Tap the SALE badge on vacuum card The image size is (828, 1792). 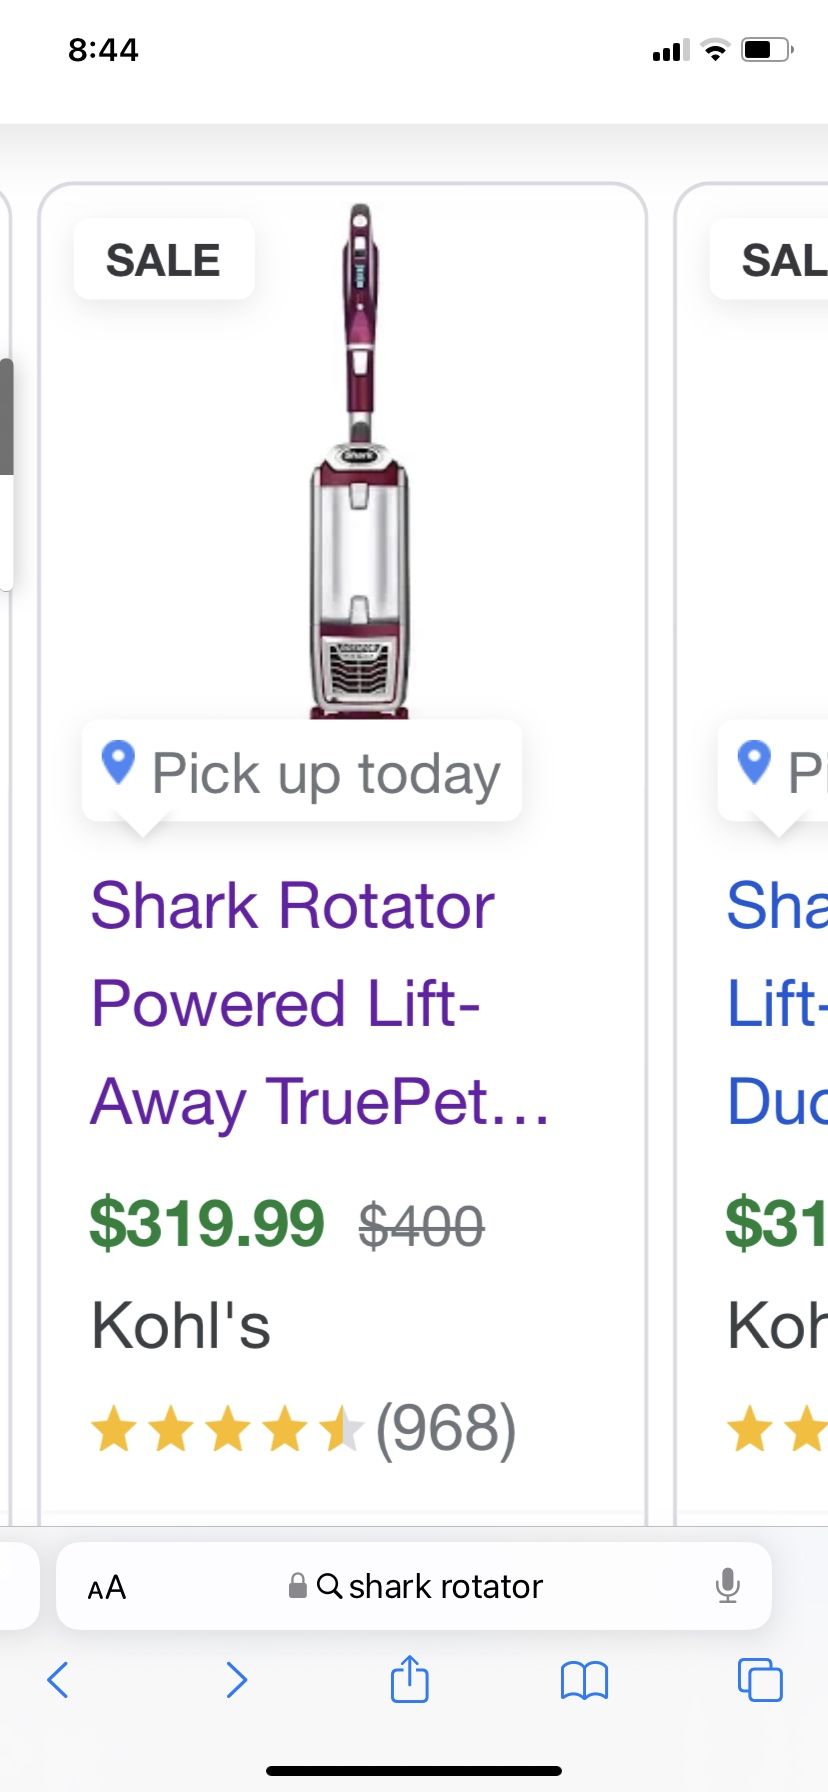point(163,260)
